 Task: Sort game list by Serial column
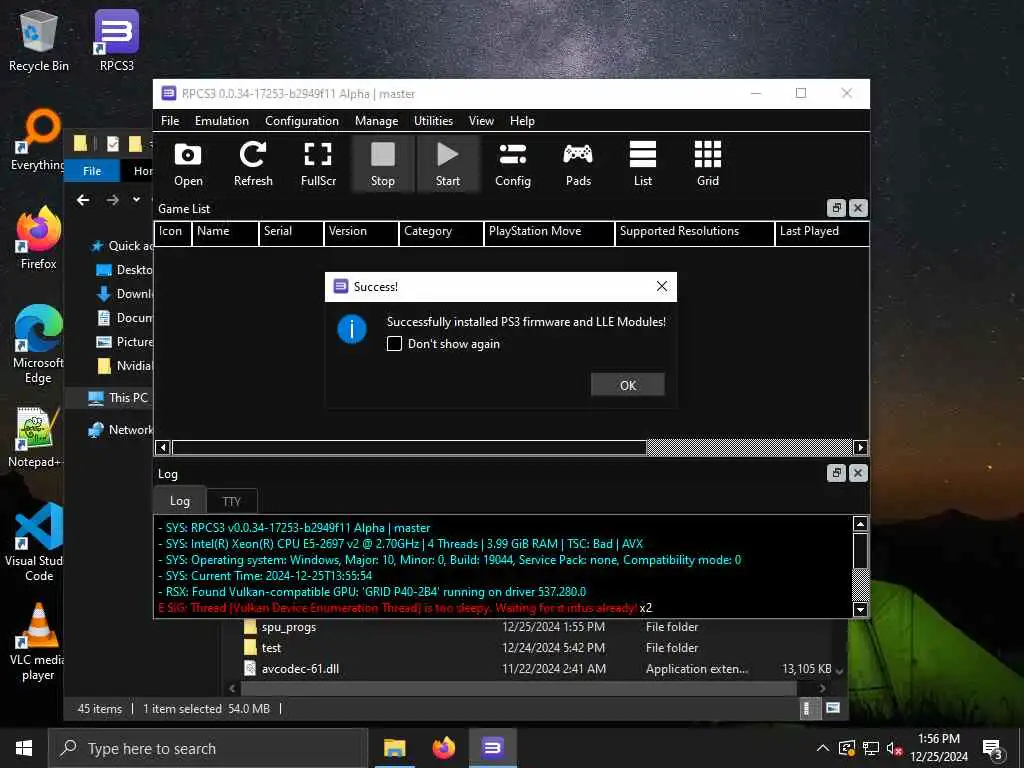(x=291, y=232)
